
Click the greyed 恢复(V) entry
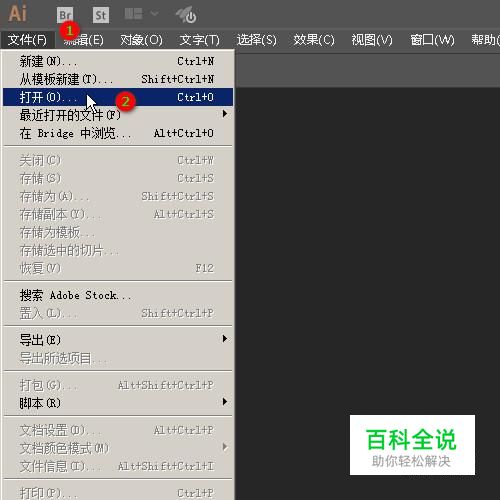point(118,268)
